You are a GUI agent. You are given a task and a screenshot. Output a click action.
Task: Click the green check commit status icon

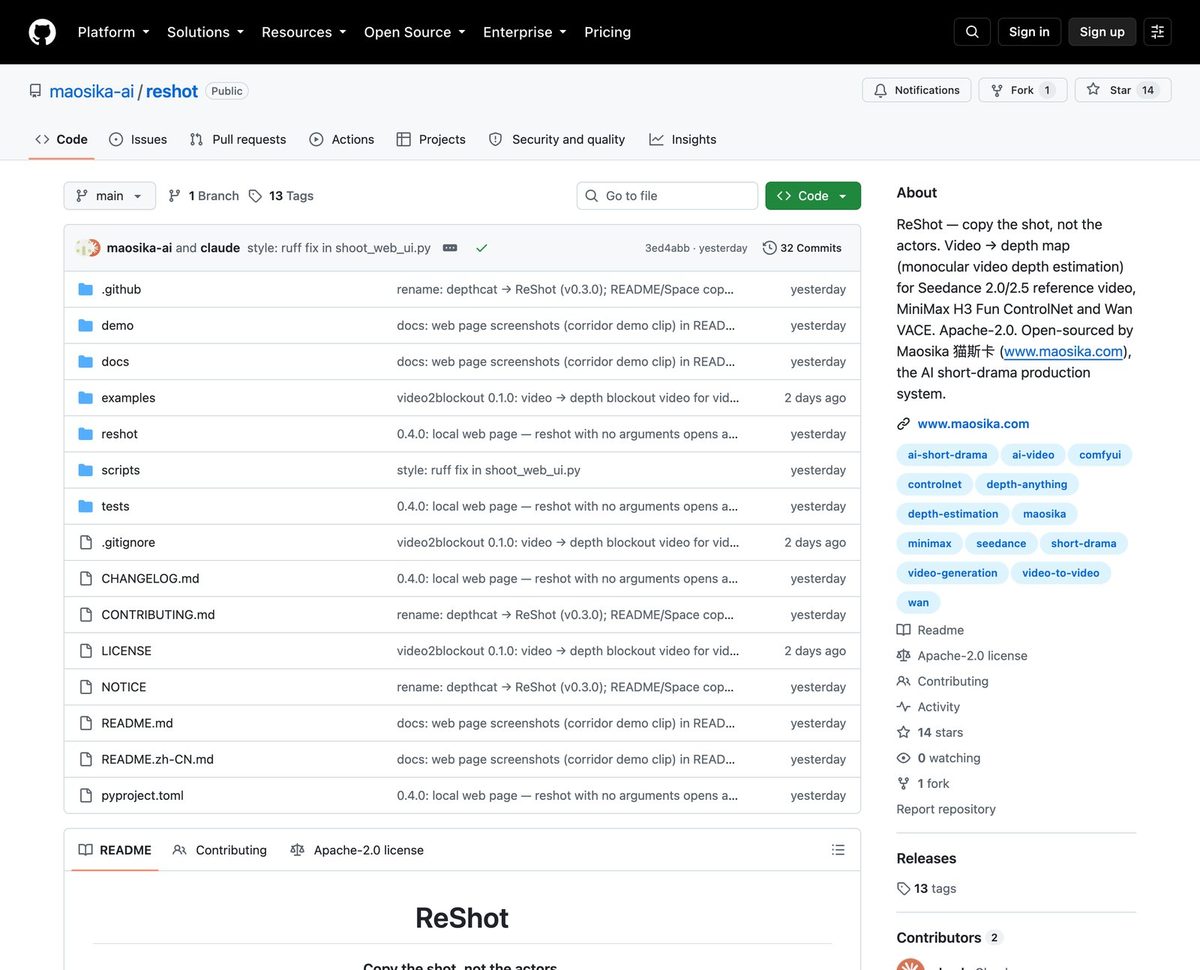[482, 248]
